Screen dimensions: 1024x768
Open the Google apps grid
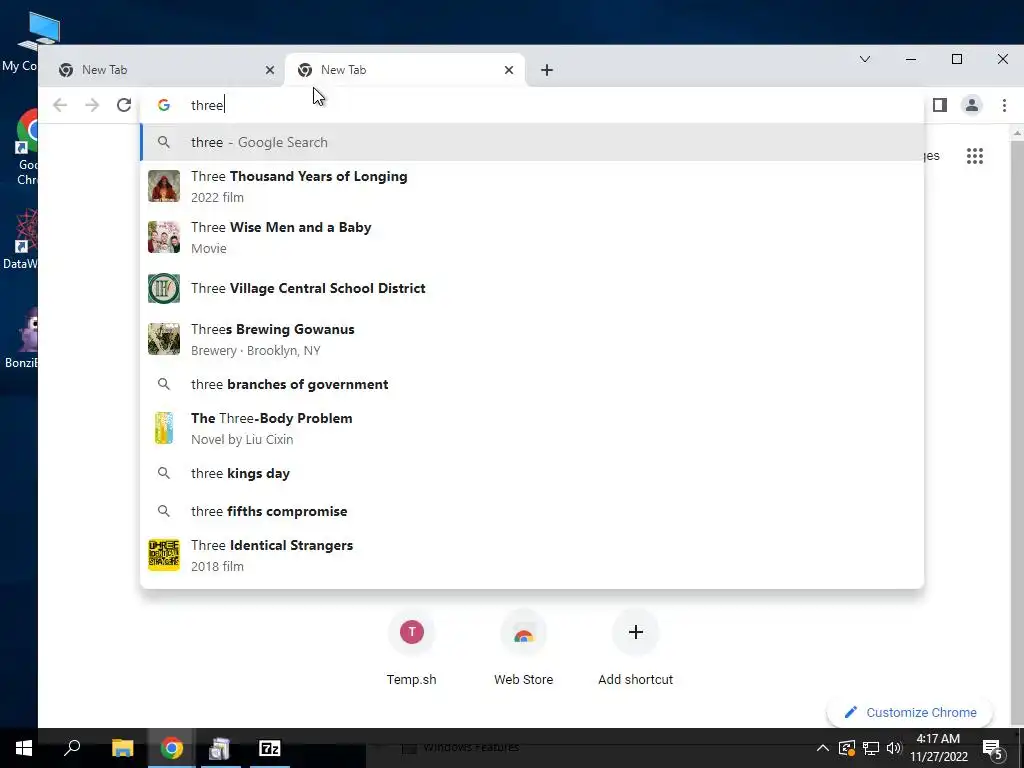974,156
